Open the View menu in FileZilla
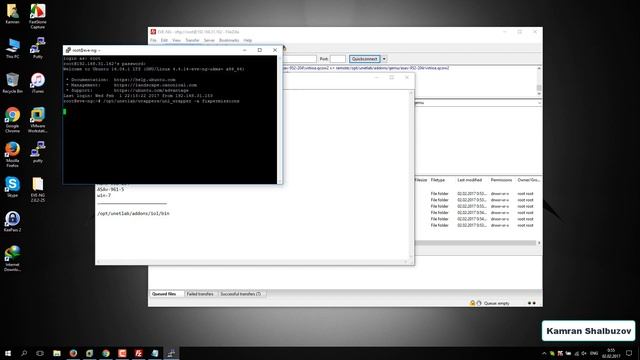Screen dimensions: 640x360 (176, 40)
